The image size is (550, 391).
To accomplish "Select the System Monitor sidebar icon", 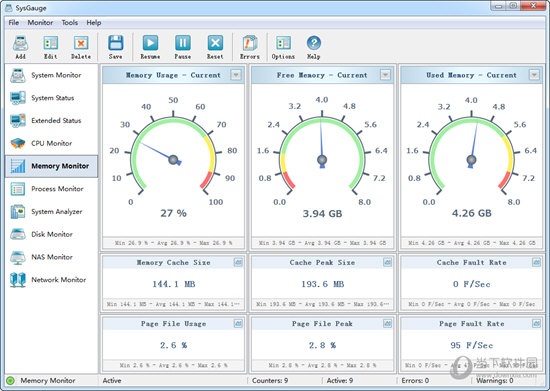I will click(x=18, y=75).
